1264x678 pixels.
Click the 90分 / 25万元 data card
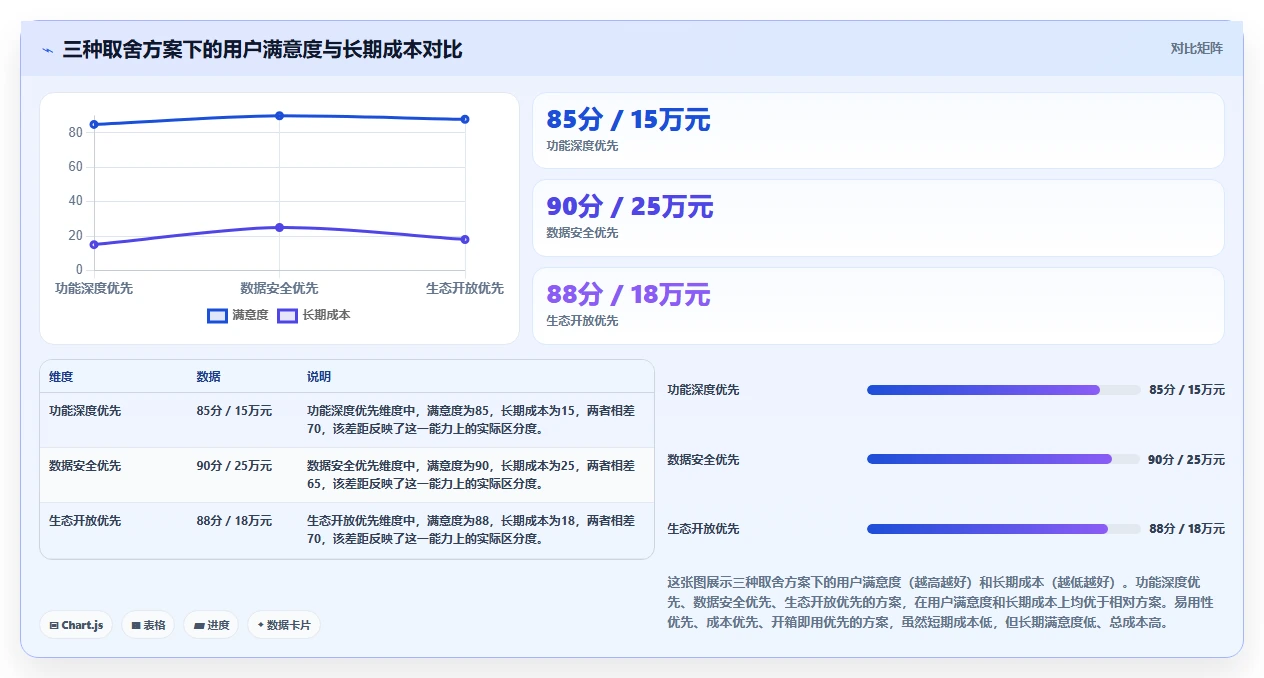[878, 218]
